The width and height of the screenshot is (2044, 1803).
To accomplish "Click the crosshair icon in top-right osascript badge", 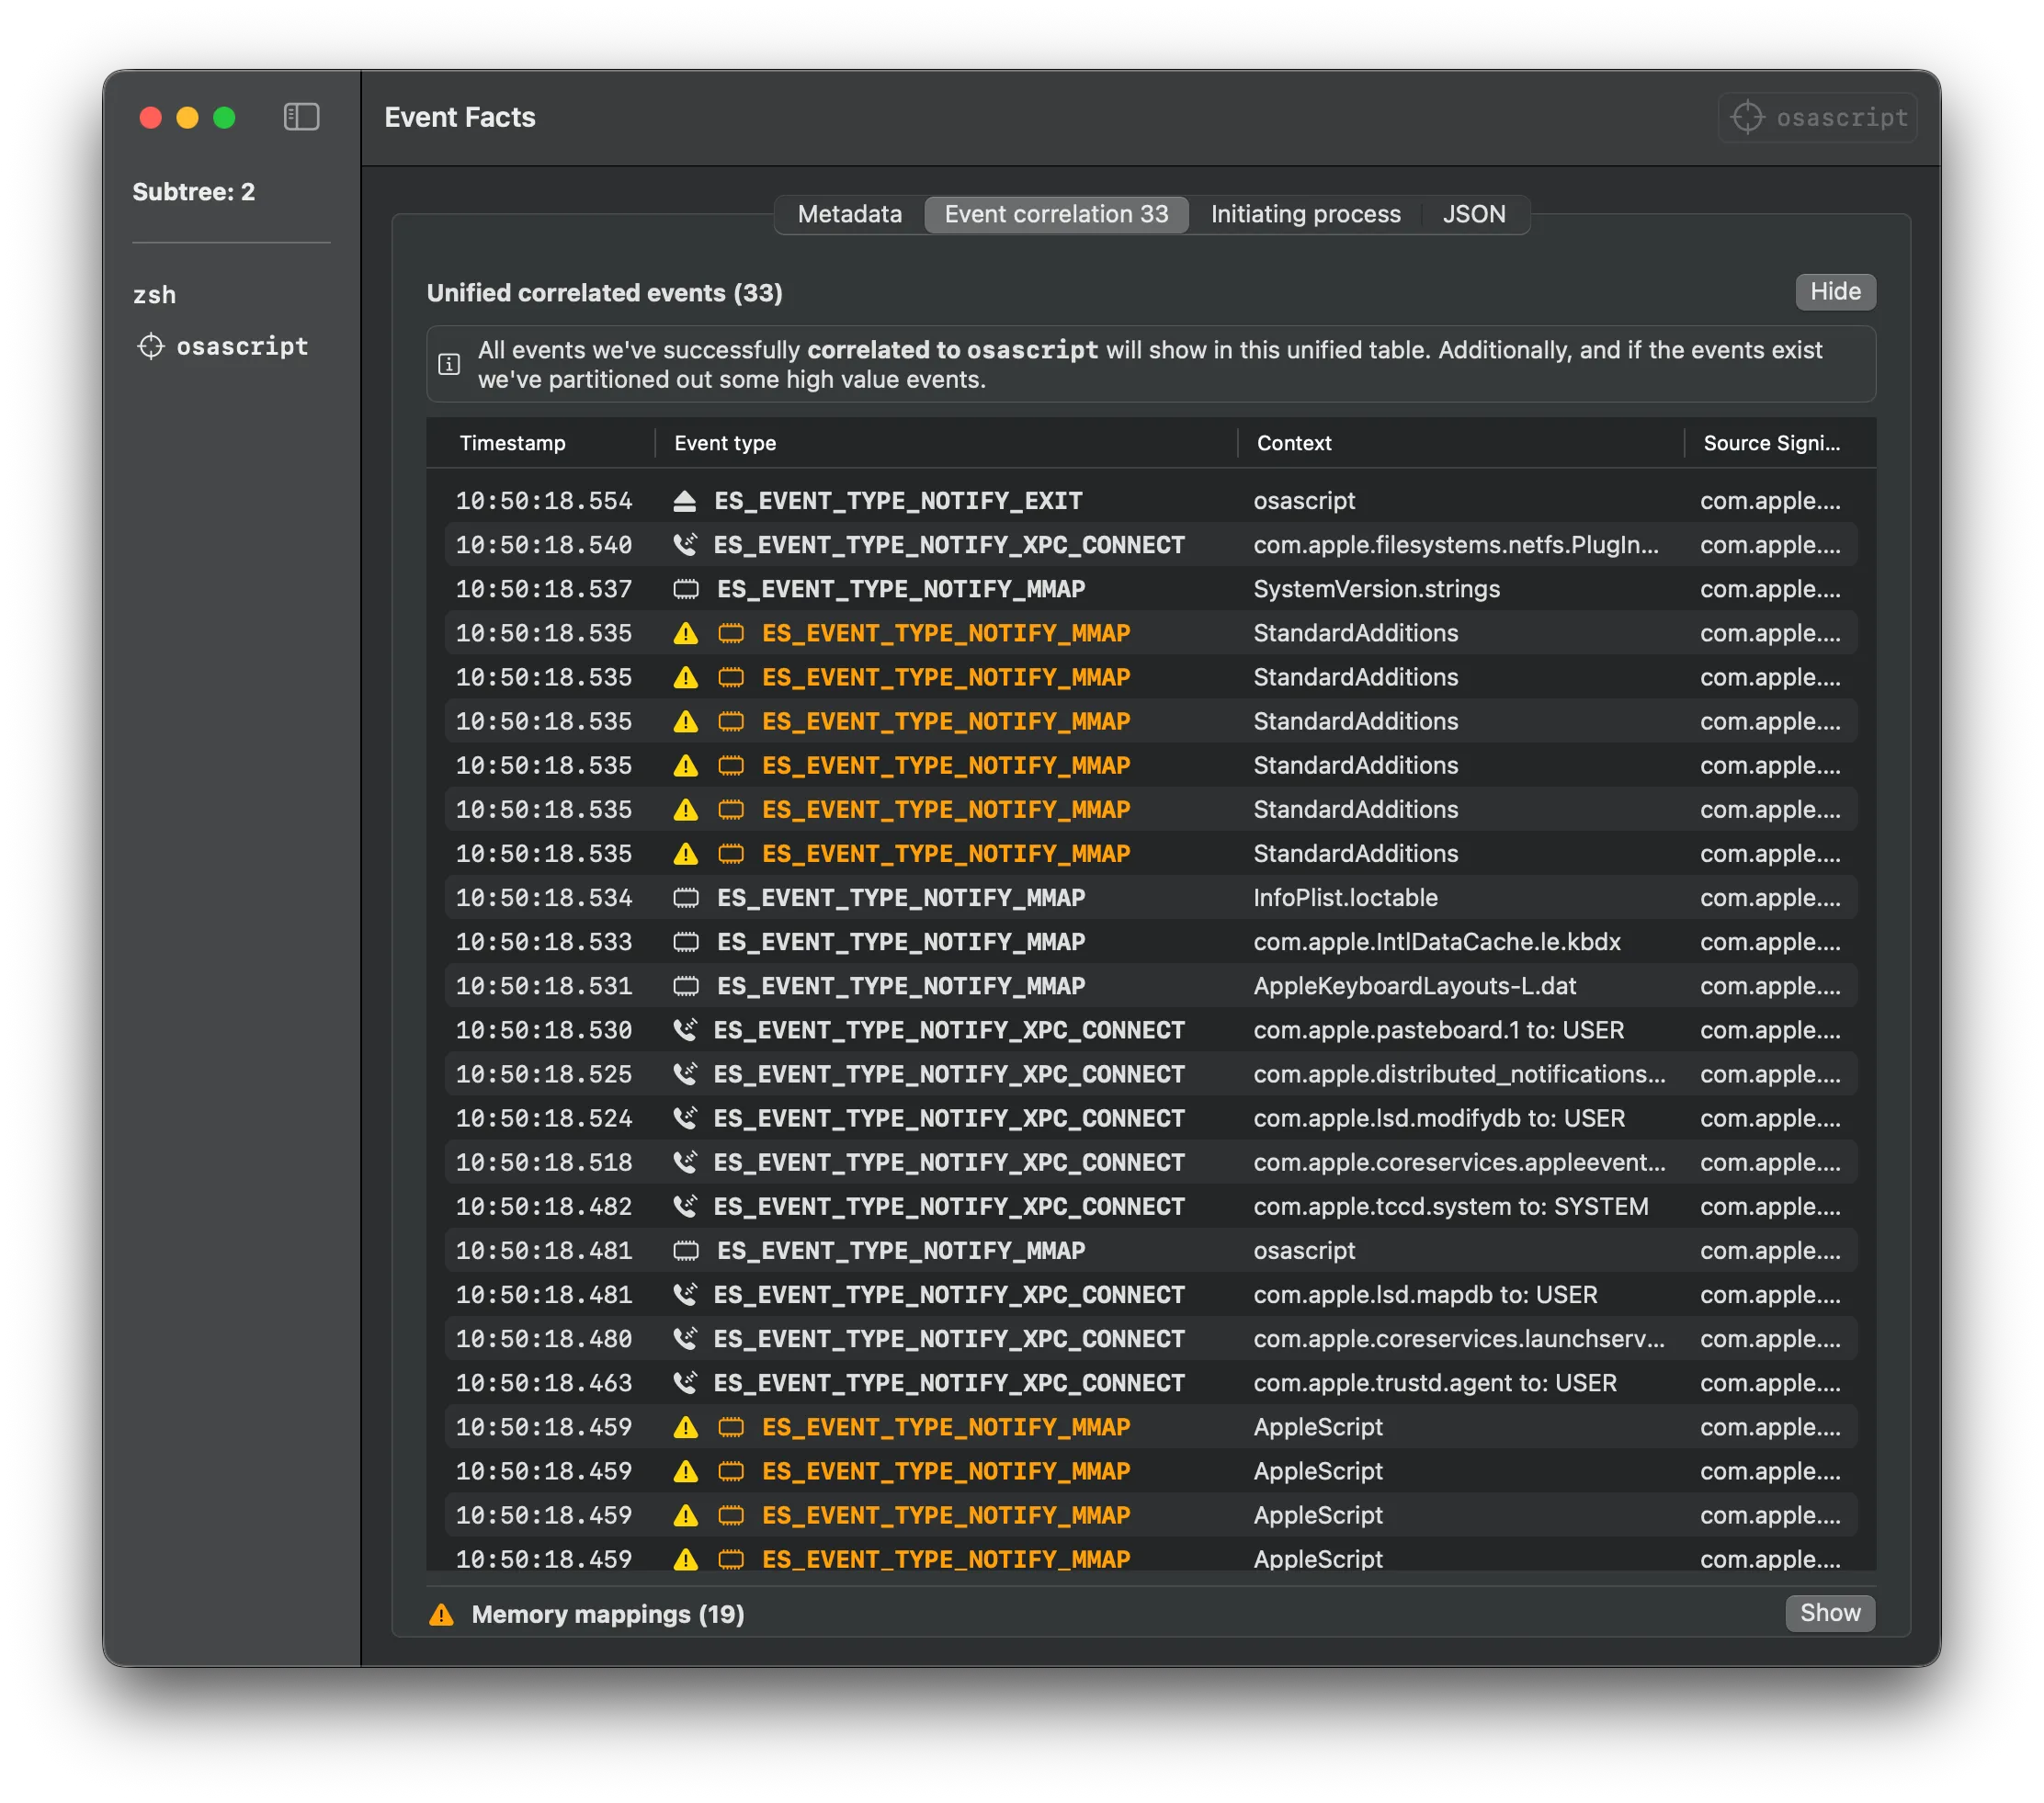I will click(x=1747, y=117).
